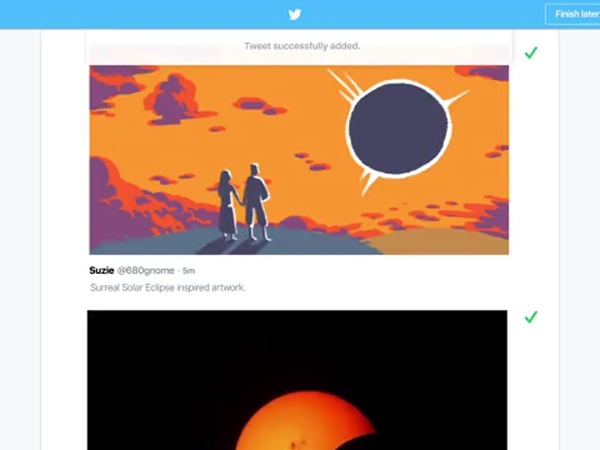Click the glowing orange sun in photo
600x450 pixels.
[306, 421]
